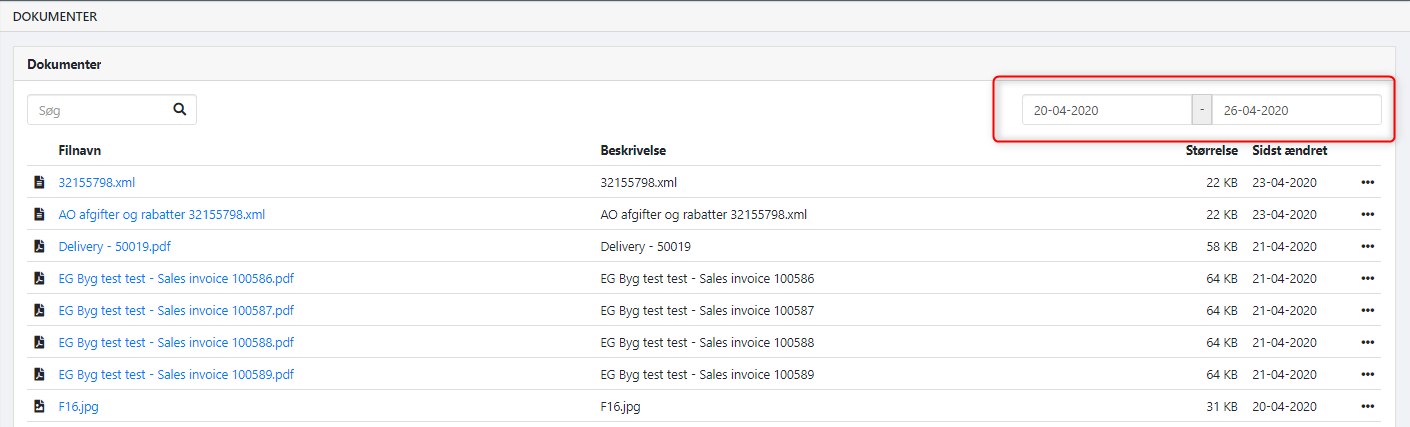Sort by Sidst ændret column header

[x=1290, y=150]
